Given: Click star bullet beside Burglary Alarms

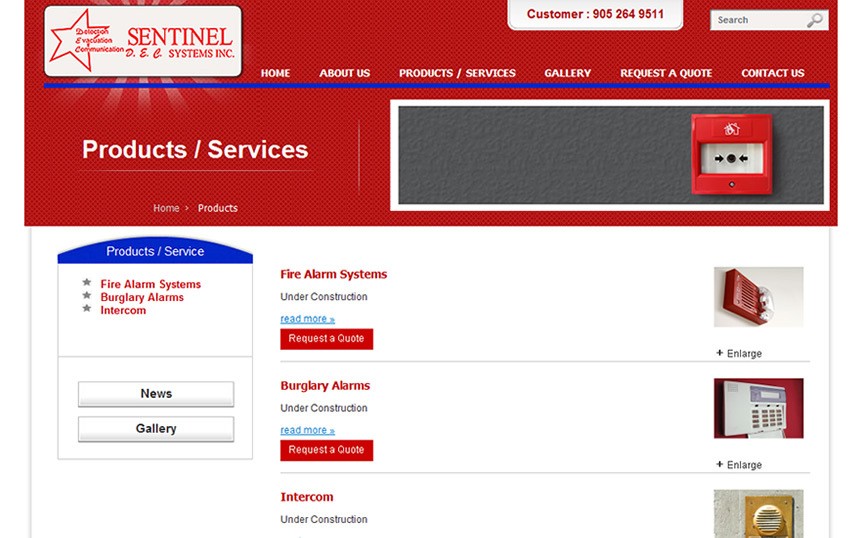Looking at the screenshot, I should (x=87, y=296).
